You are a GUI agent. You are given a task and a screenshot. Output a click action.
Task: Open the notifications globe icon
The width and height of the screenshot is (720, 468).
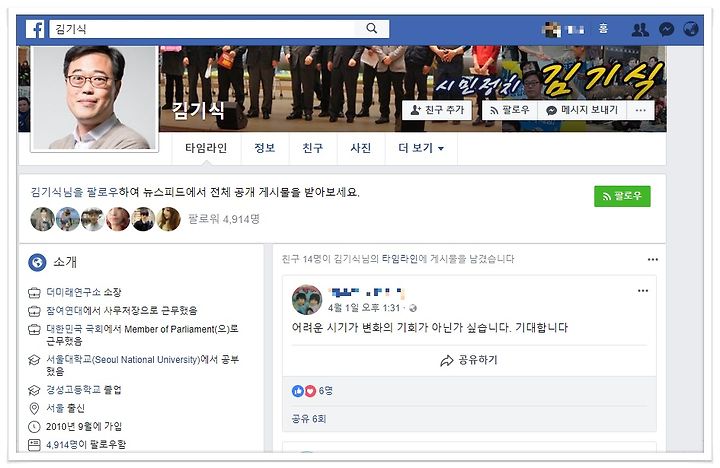(x=691, y=29)
